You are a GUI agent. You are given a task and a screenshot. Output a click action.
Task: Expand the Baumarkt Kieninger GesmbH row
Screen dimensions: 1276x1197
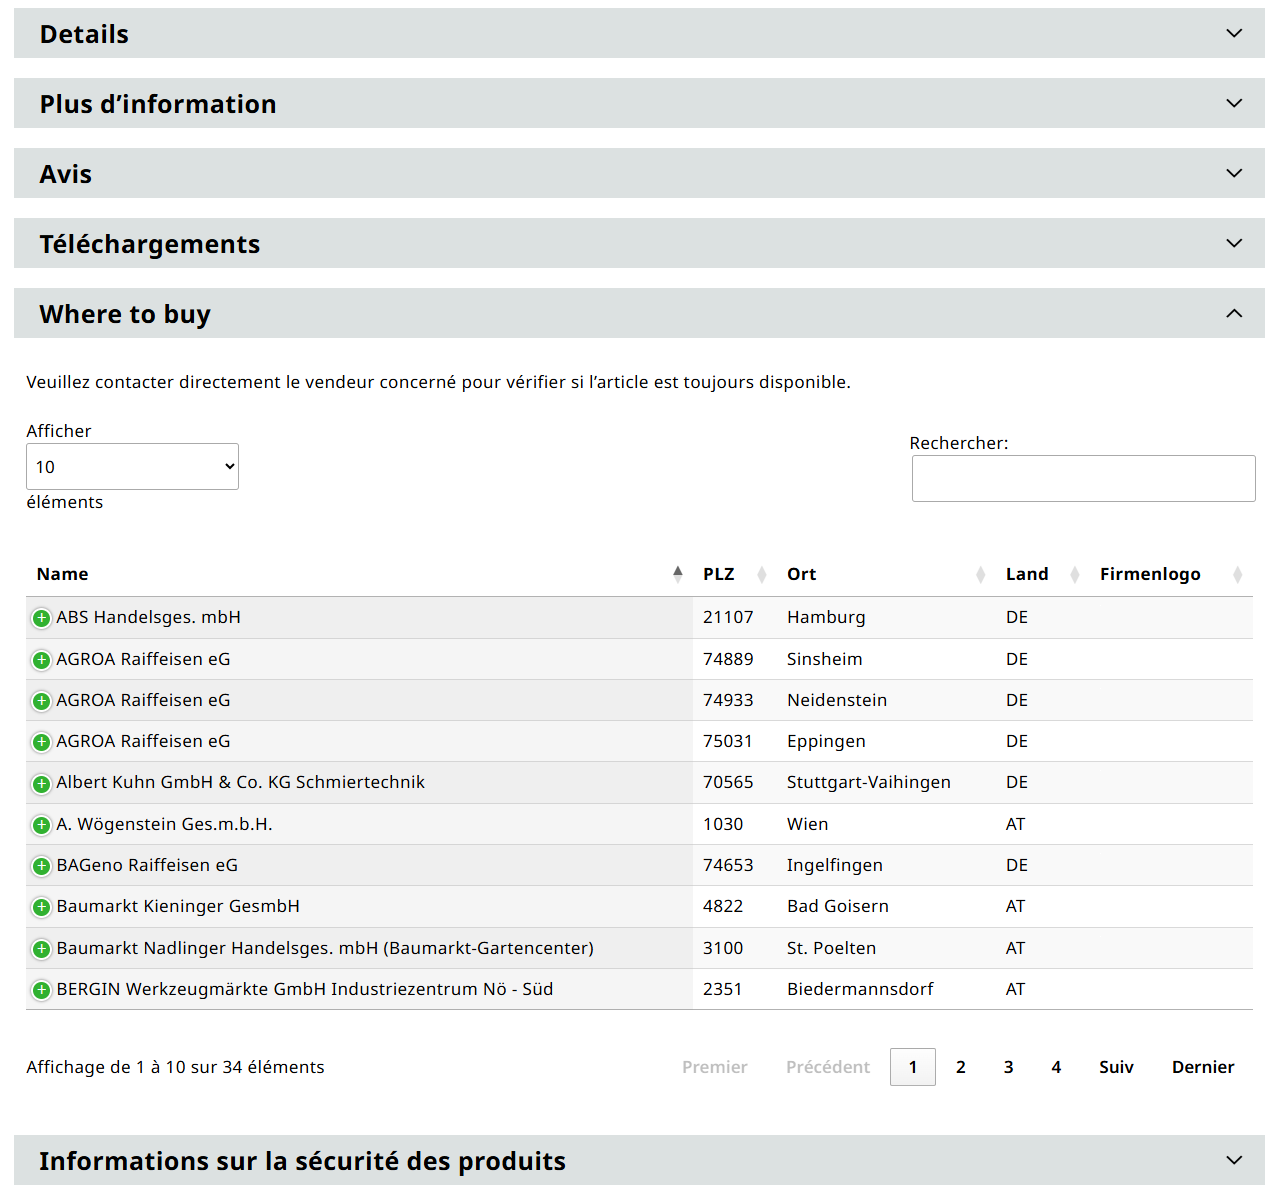(x=41, y=907)
